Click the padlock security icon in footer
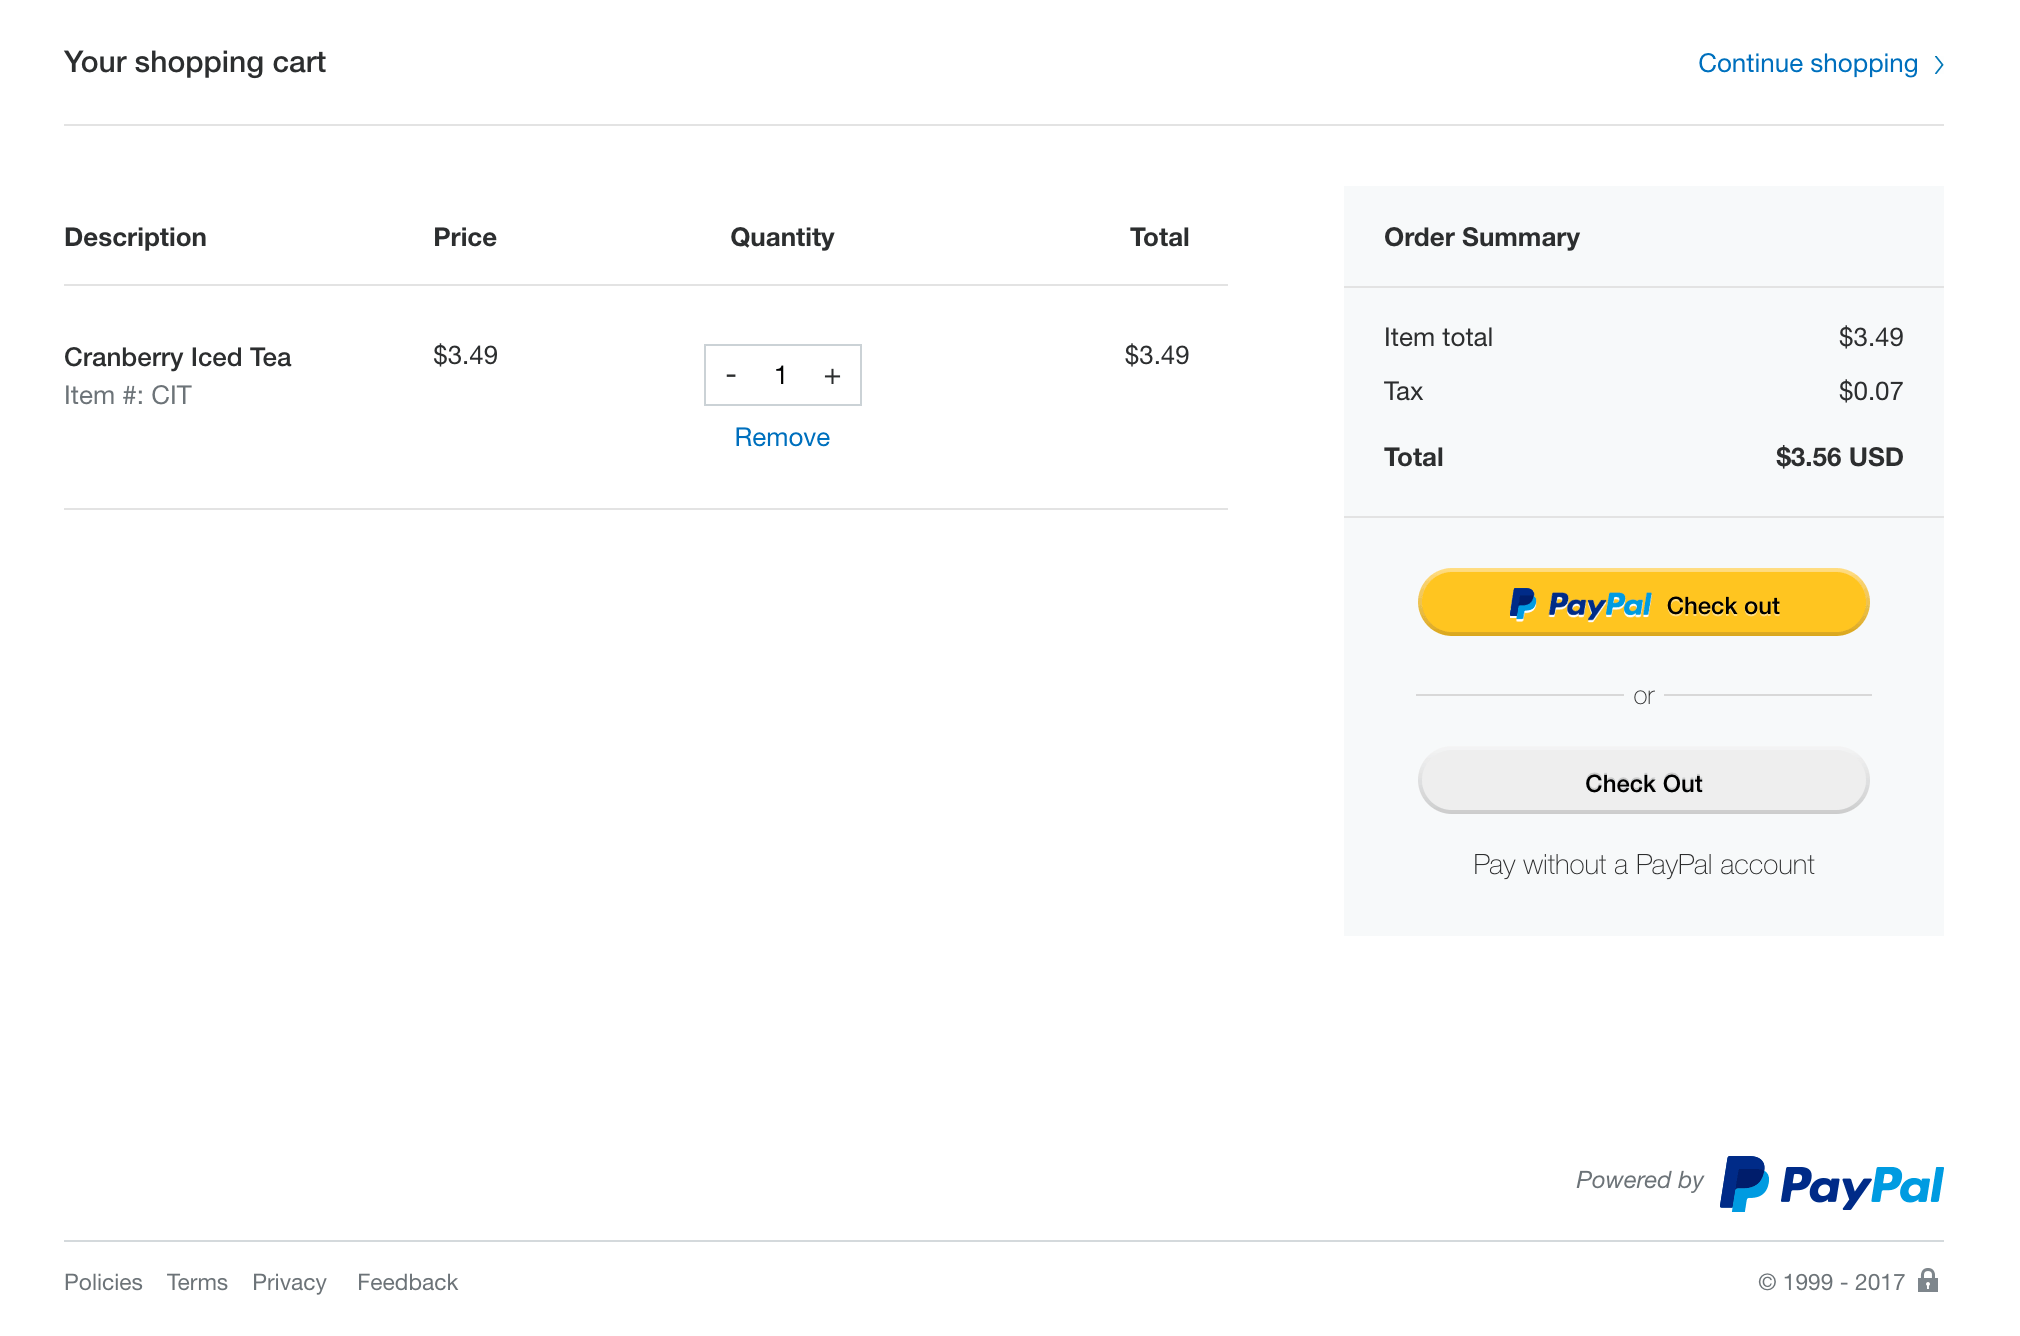The image size is (2020, 1336). (x=1928, y=1280)
